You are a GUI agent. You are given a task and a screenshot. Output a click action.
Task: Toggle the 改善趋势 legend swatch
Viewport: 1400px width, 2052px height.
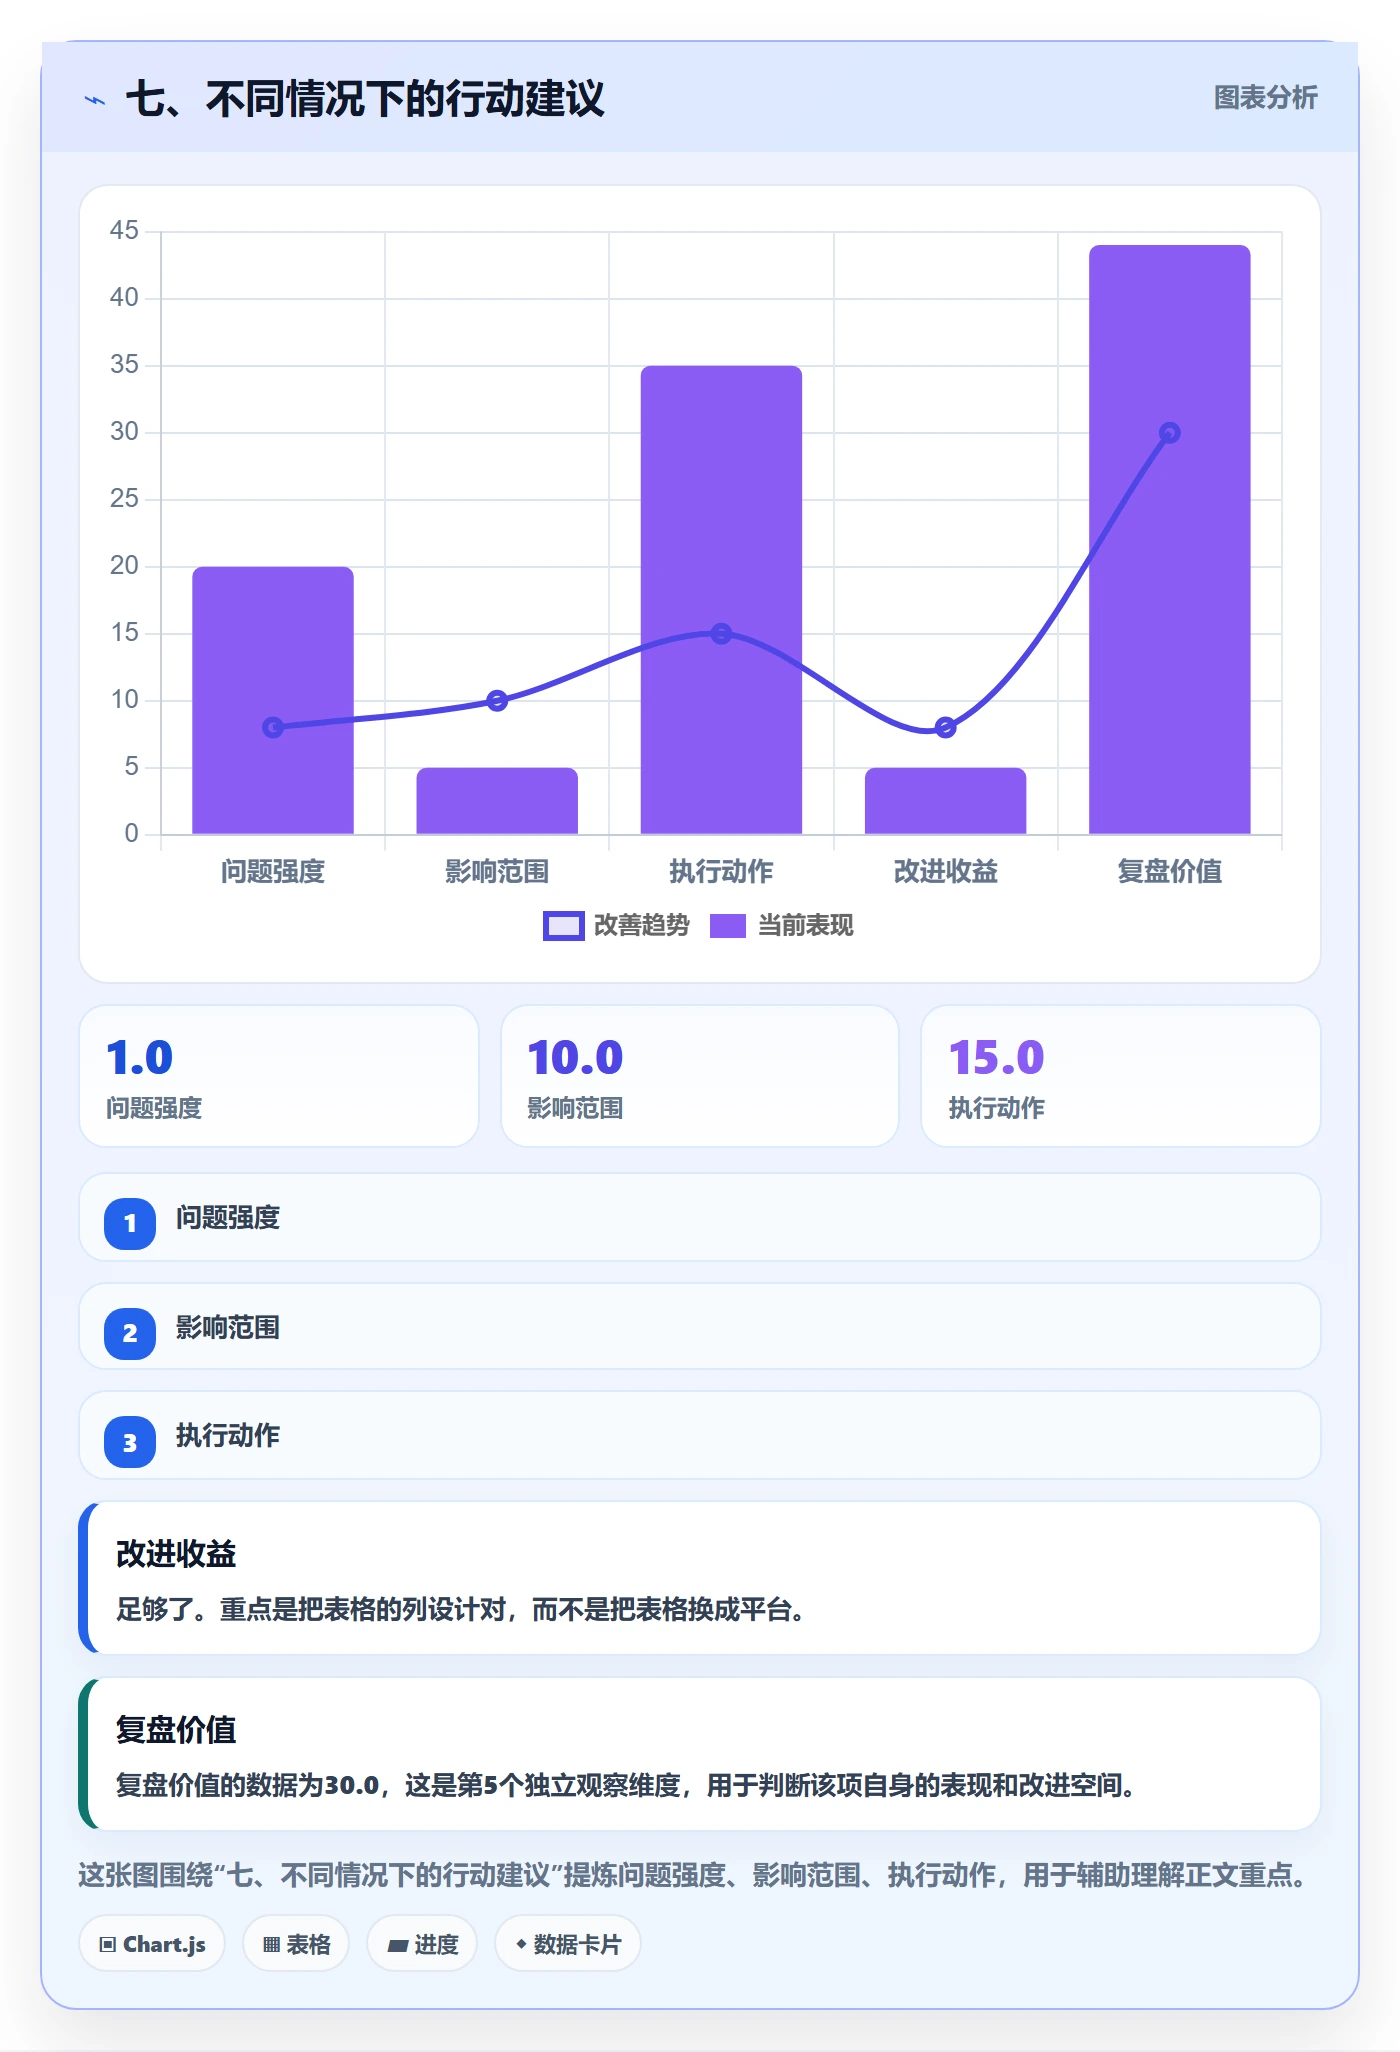point(563,926)
